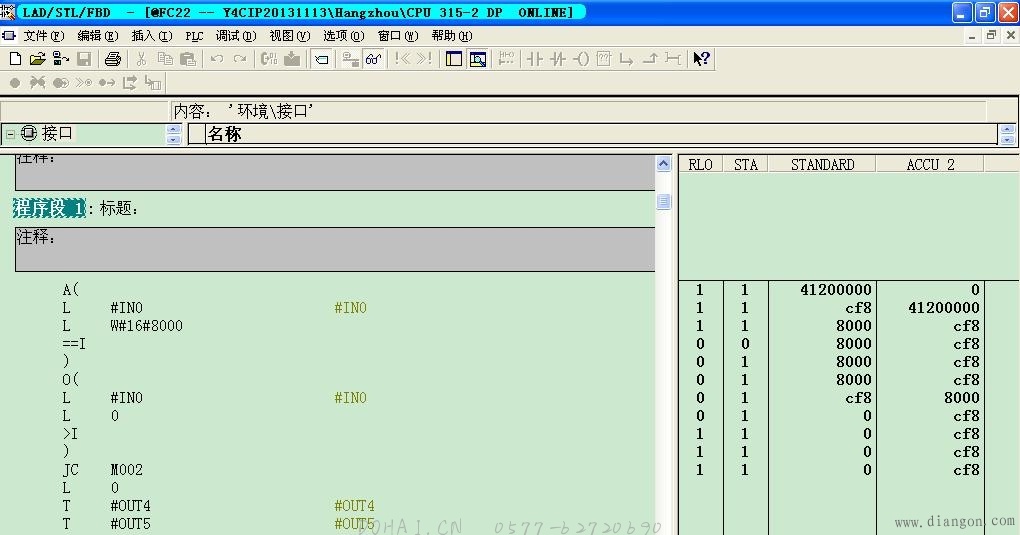Open the 选项(O) menu
Screen dimensions: 1020x535
click(x=344, y=36)
